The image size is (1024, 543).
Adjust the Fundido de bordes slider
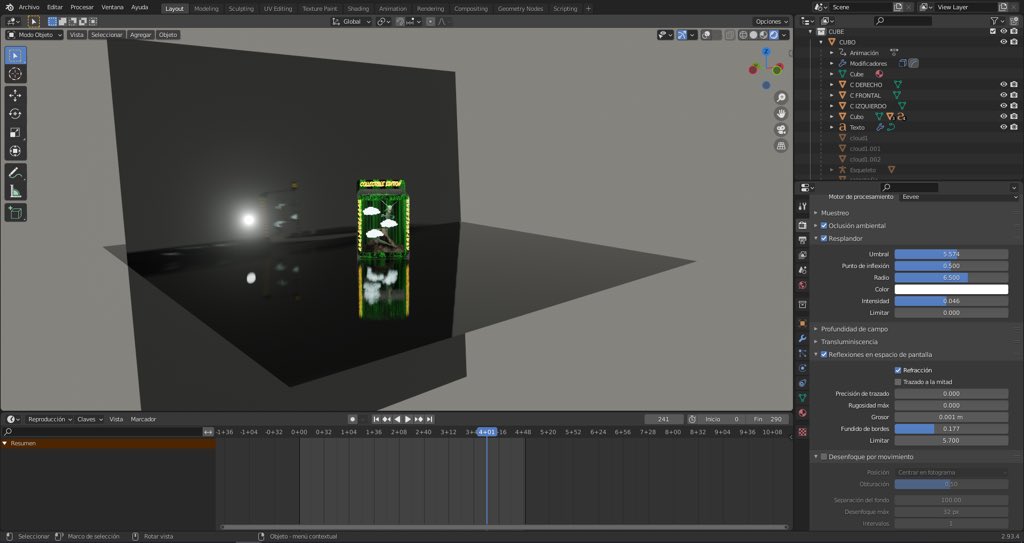pyautogui.click(x=951, y=429)
